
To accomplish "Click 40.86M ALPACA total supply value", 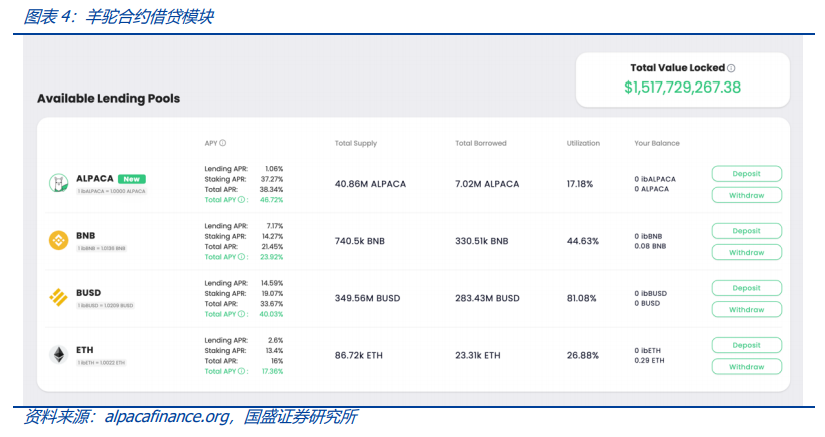I will pyautogui.click(x=370, y=184).
